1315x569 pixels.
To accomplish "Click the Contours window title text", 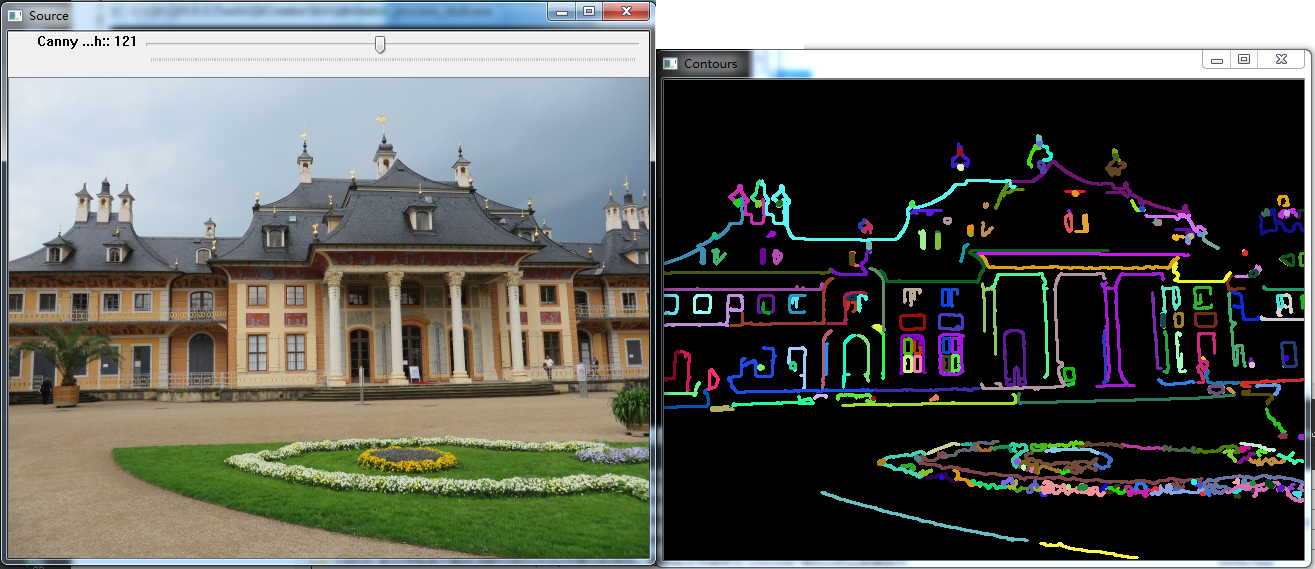I will (711, 63).
